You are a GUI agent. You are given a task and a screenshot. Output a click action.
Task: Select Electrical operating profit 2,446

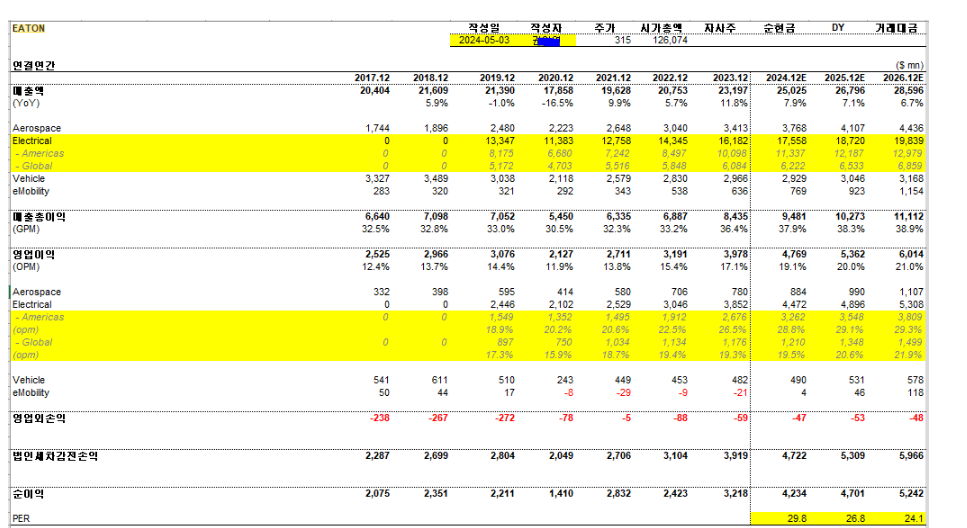(502, 305)
